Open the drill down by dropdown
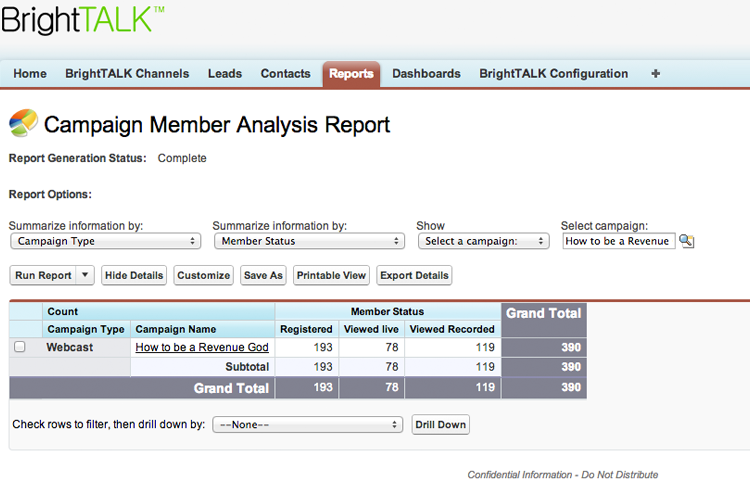The width and height of the screenshot is (750, 500). (x=308, y=424)
